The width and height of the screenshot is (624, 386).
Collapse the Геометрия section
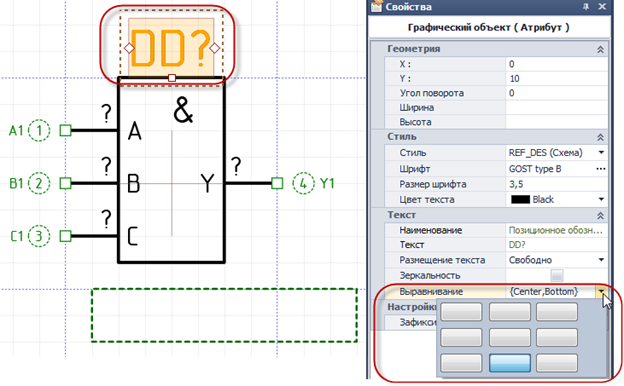point(600,49)
